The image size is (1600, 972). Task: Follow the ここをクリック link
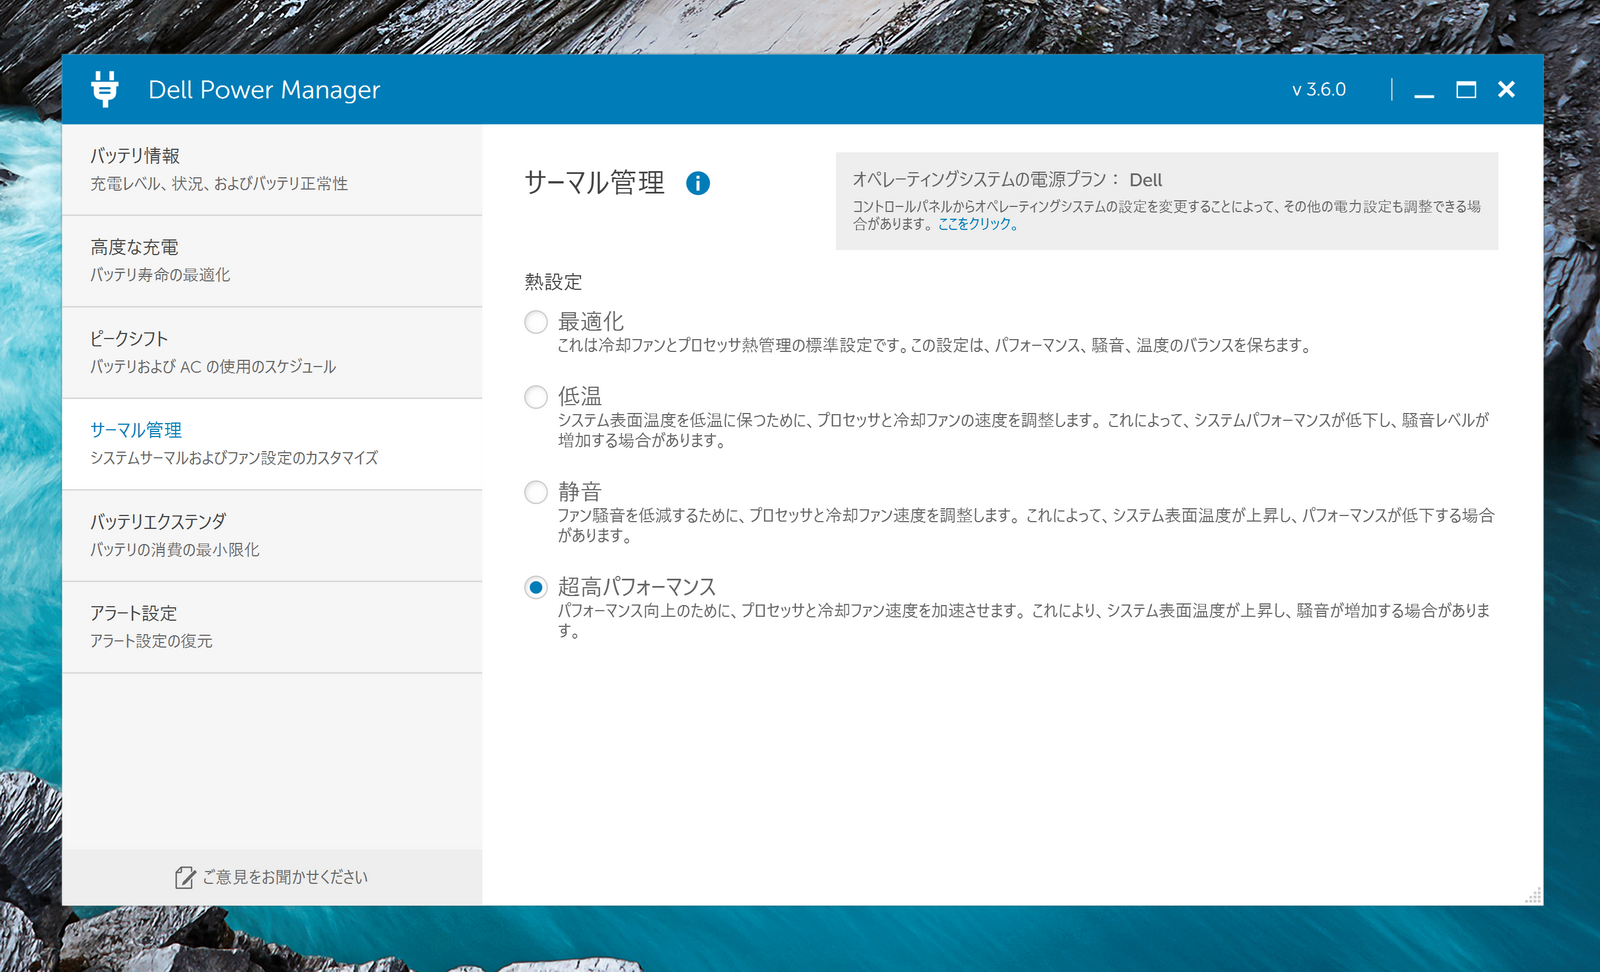coord(978,224)
